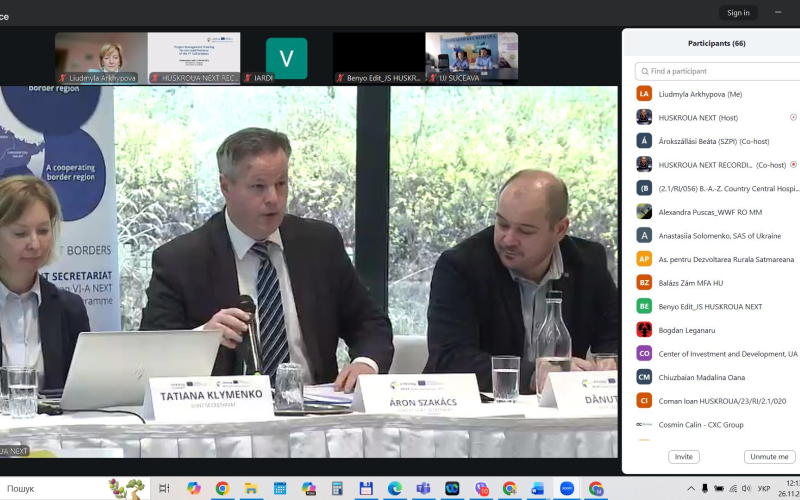Click Bogdan Leganaru's red avatar icon

click(644, 330)
